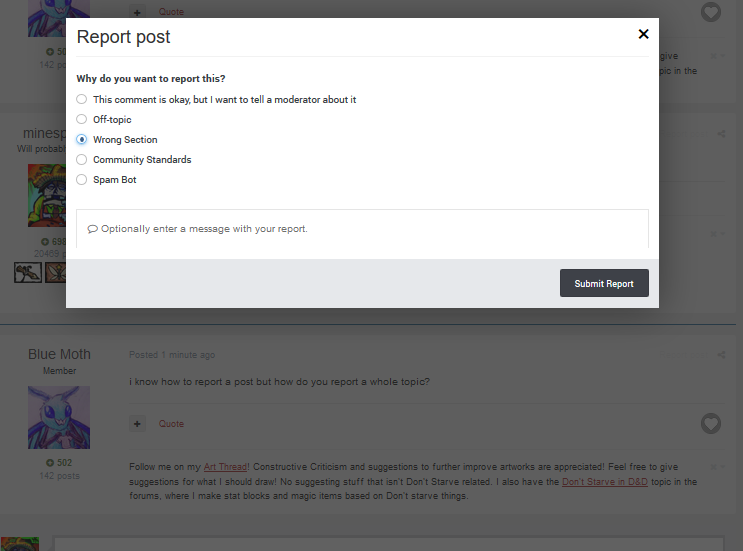Click the green reputation icon beside 502
This screenshot has width=743, height=551.
point(50,463)
